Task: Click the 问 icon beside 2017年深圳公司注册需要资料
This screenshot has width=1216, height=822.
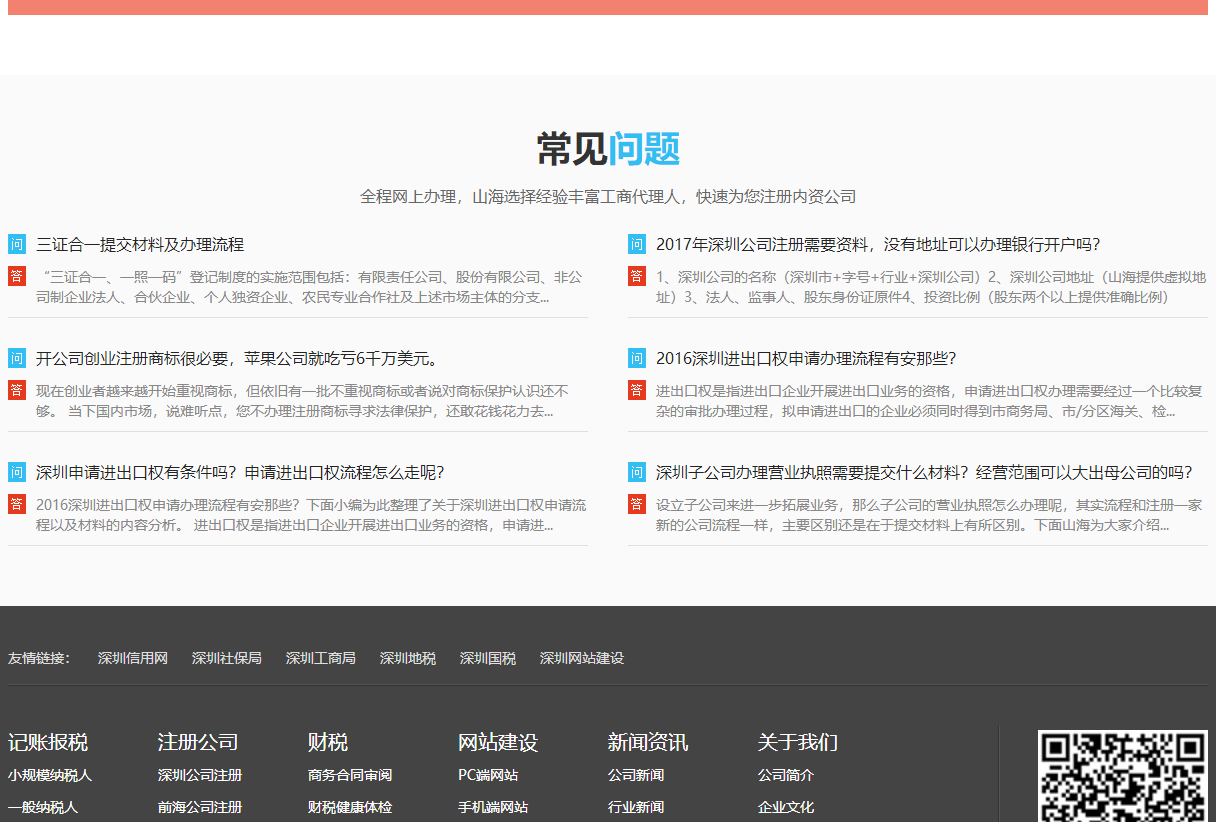Action: coord(637,244)
